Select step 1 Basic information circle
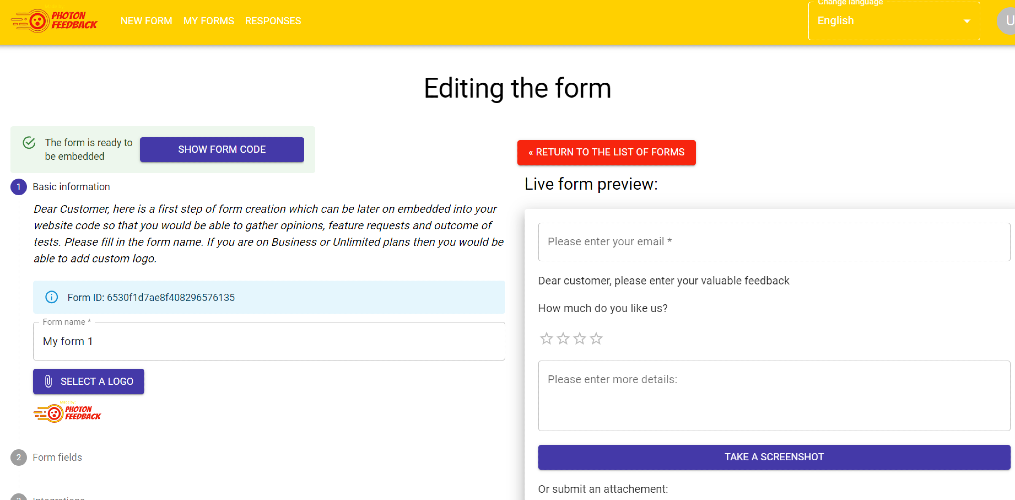Screen dimensions: 1015x500 click(18, 187)
